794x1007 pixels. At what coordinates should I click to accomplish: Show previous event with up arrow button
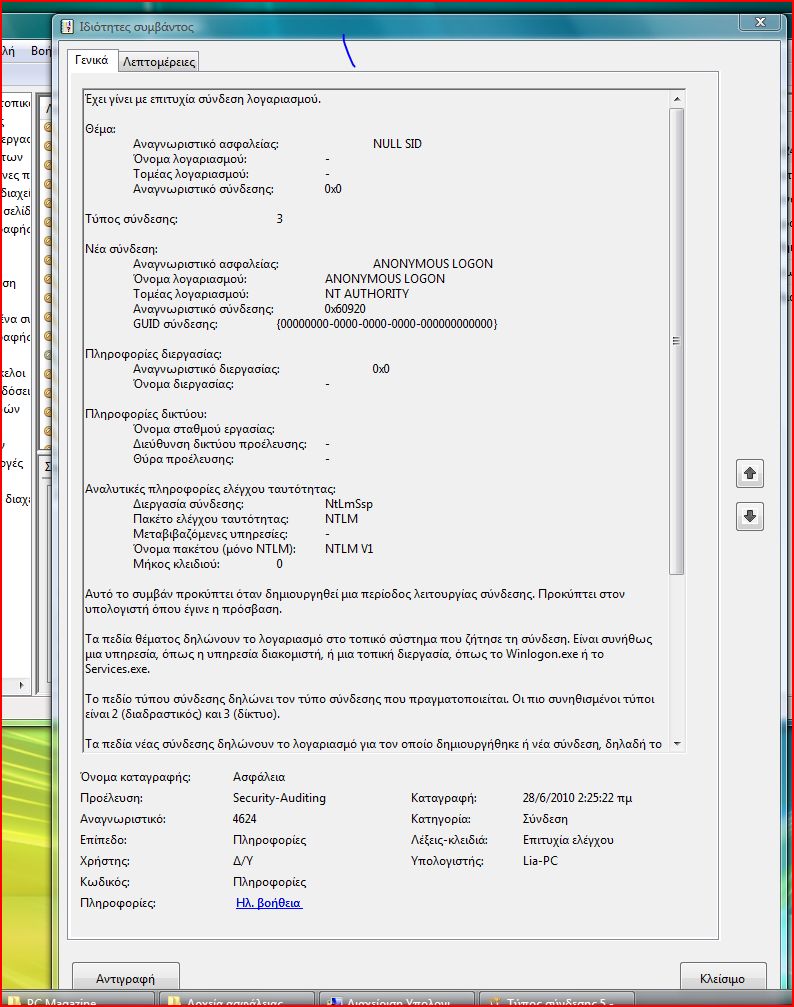coord(750,474)
